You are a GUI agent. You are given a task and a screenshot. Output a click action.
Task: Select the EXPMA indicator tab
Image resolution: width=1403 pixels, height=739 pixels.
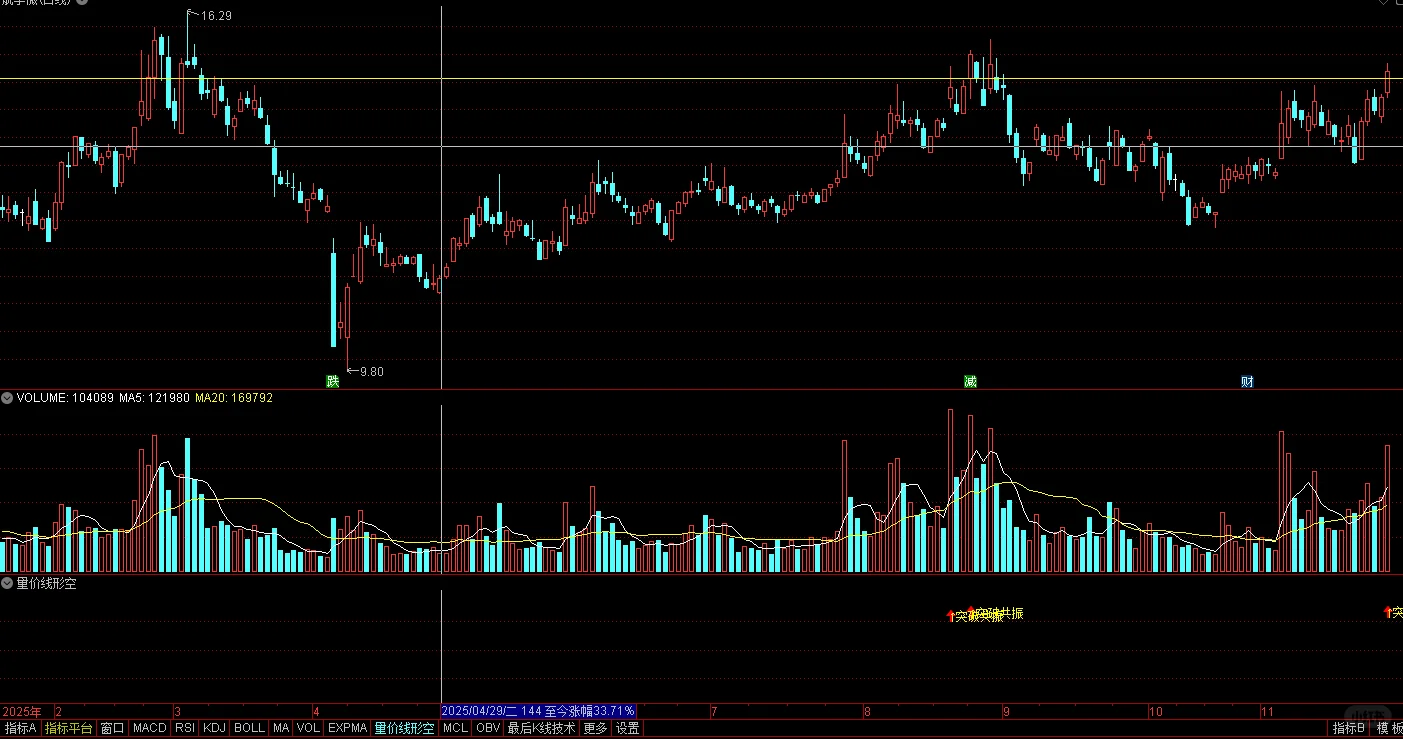(348, 729)
